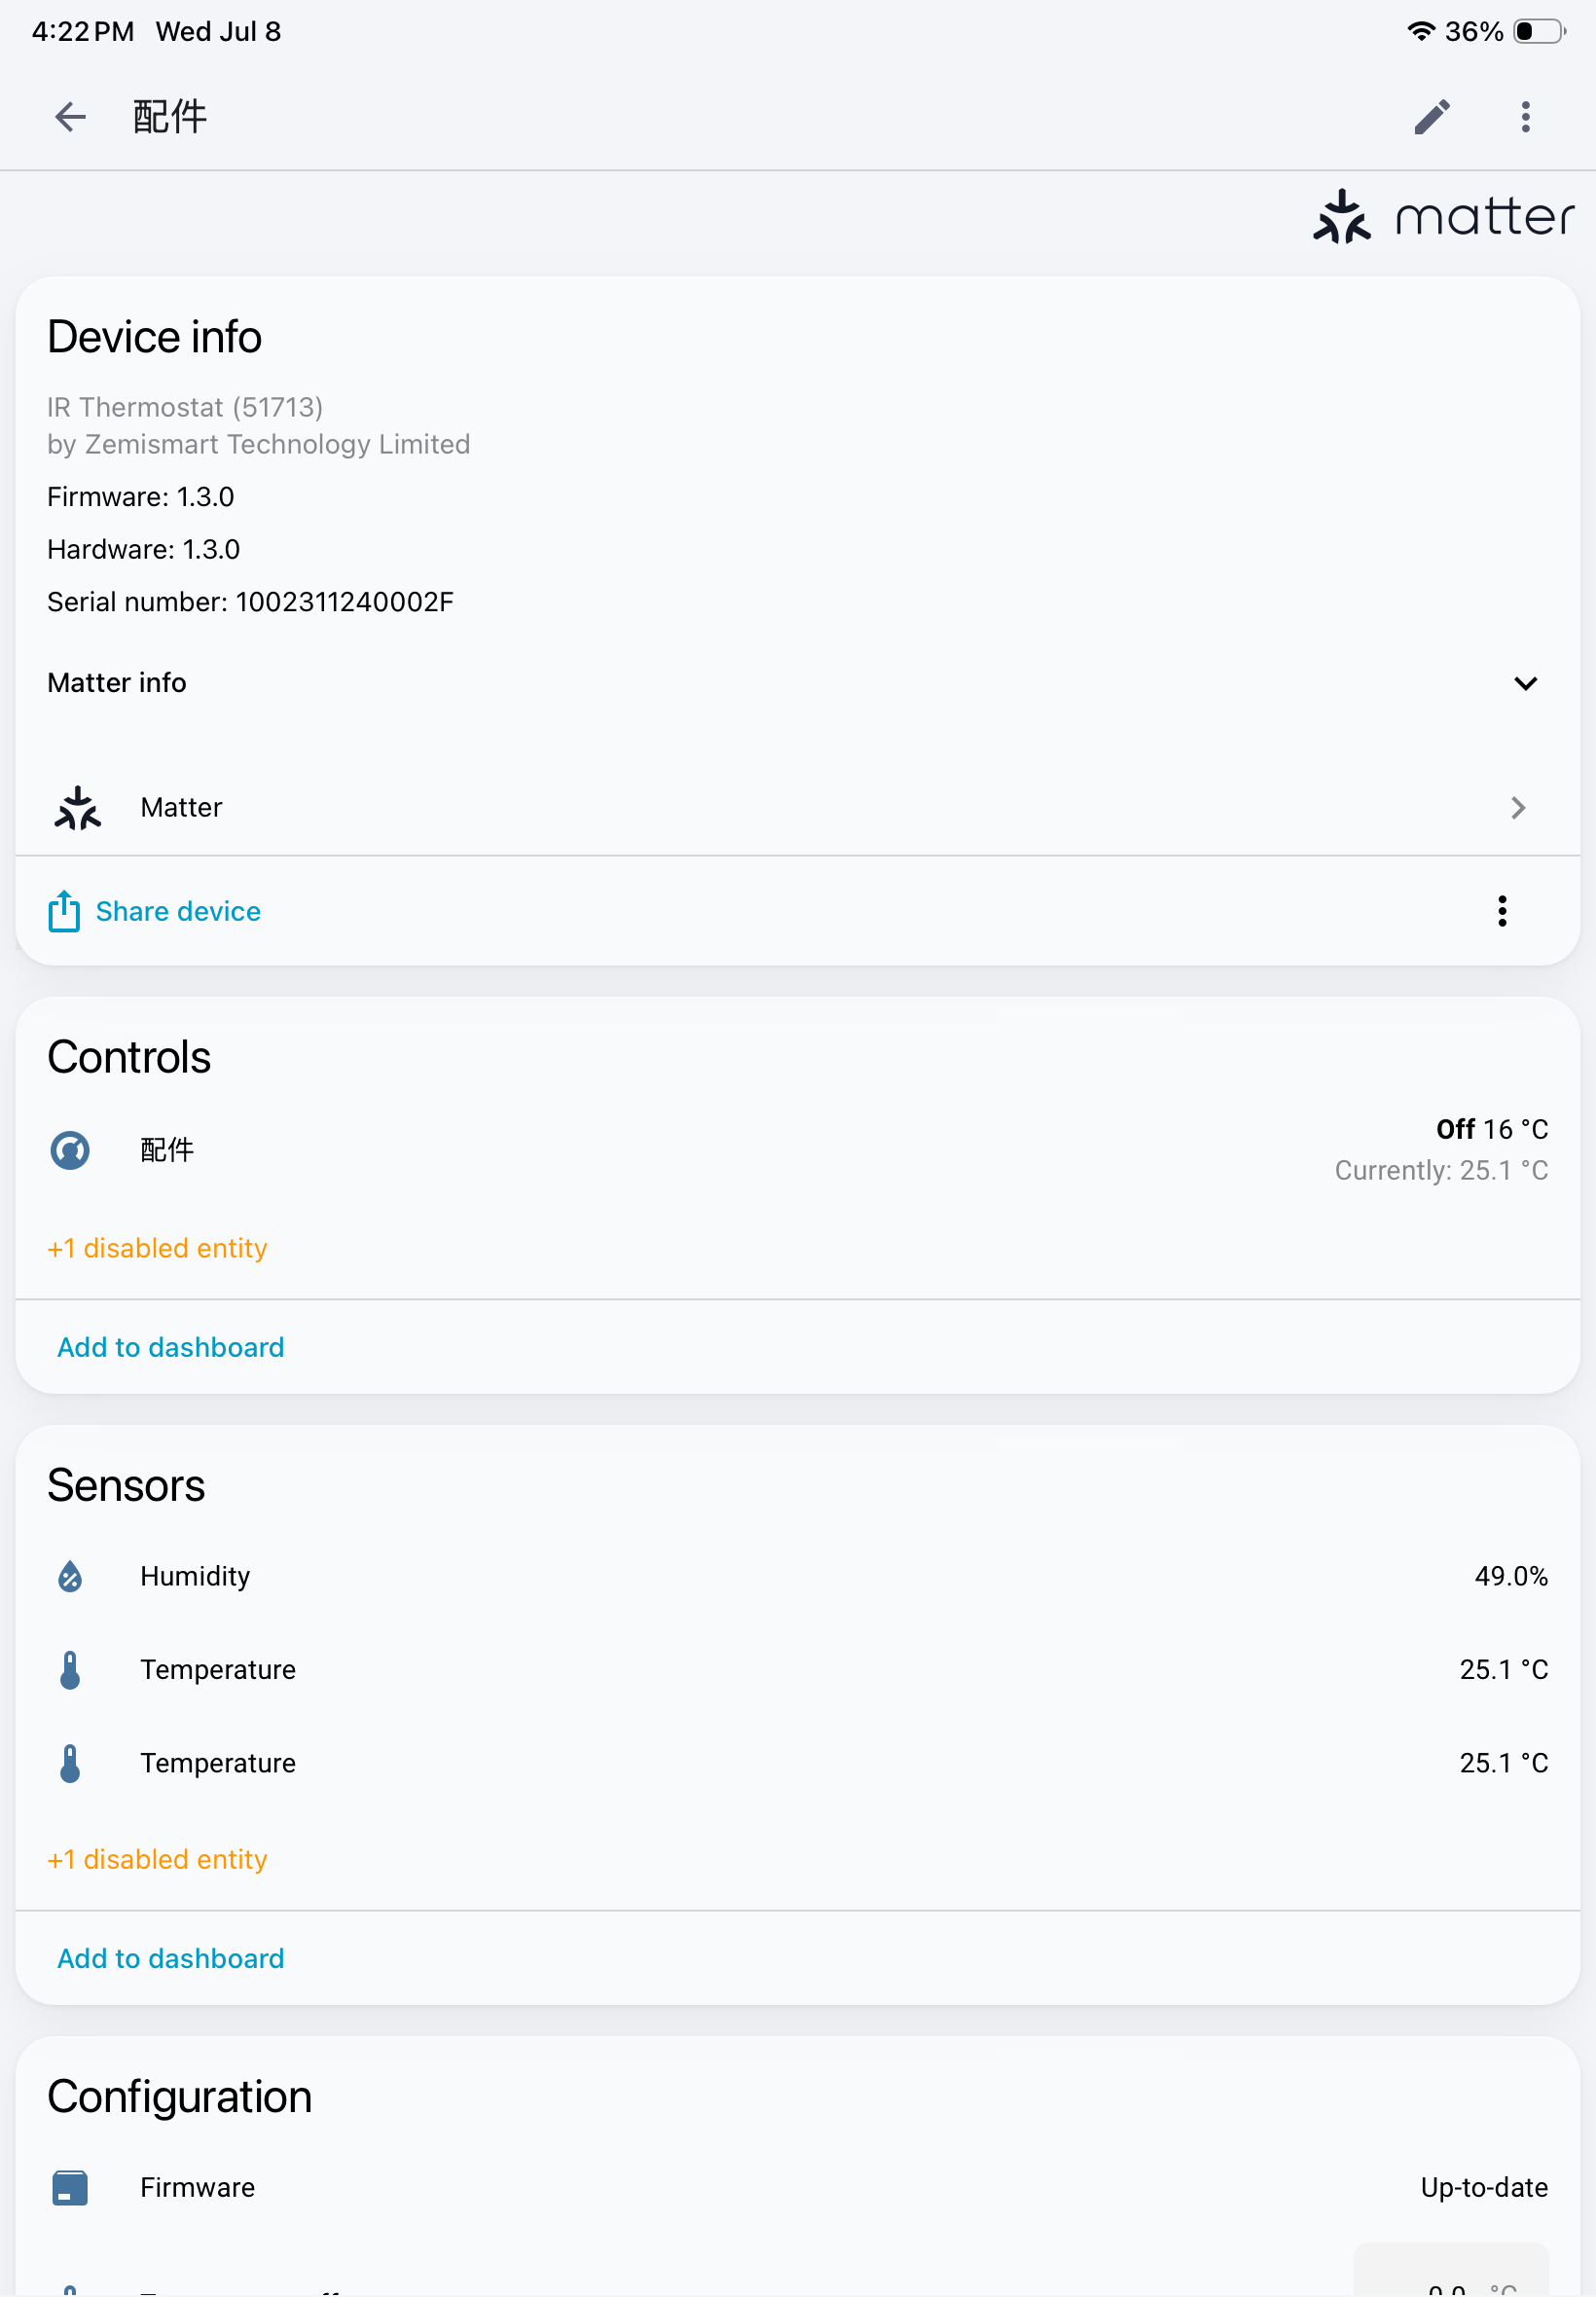The image size is (1596, 2297).
Task: Expand the Matter info section
Action: coord(798,683)
